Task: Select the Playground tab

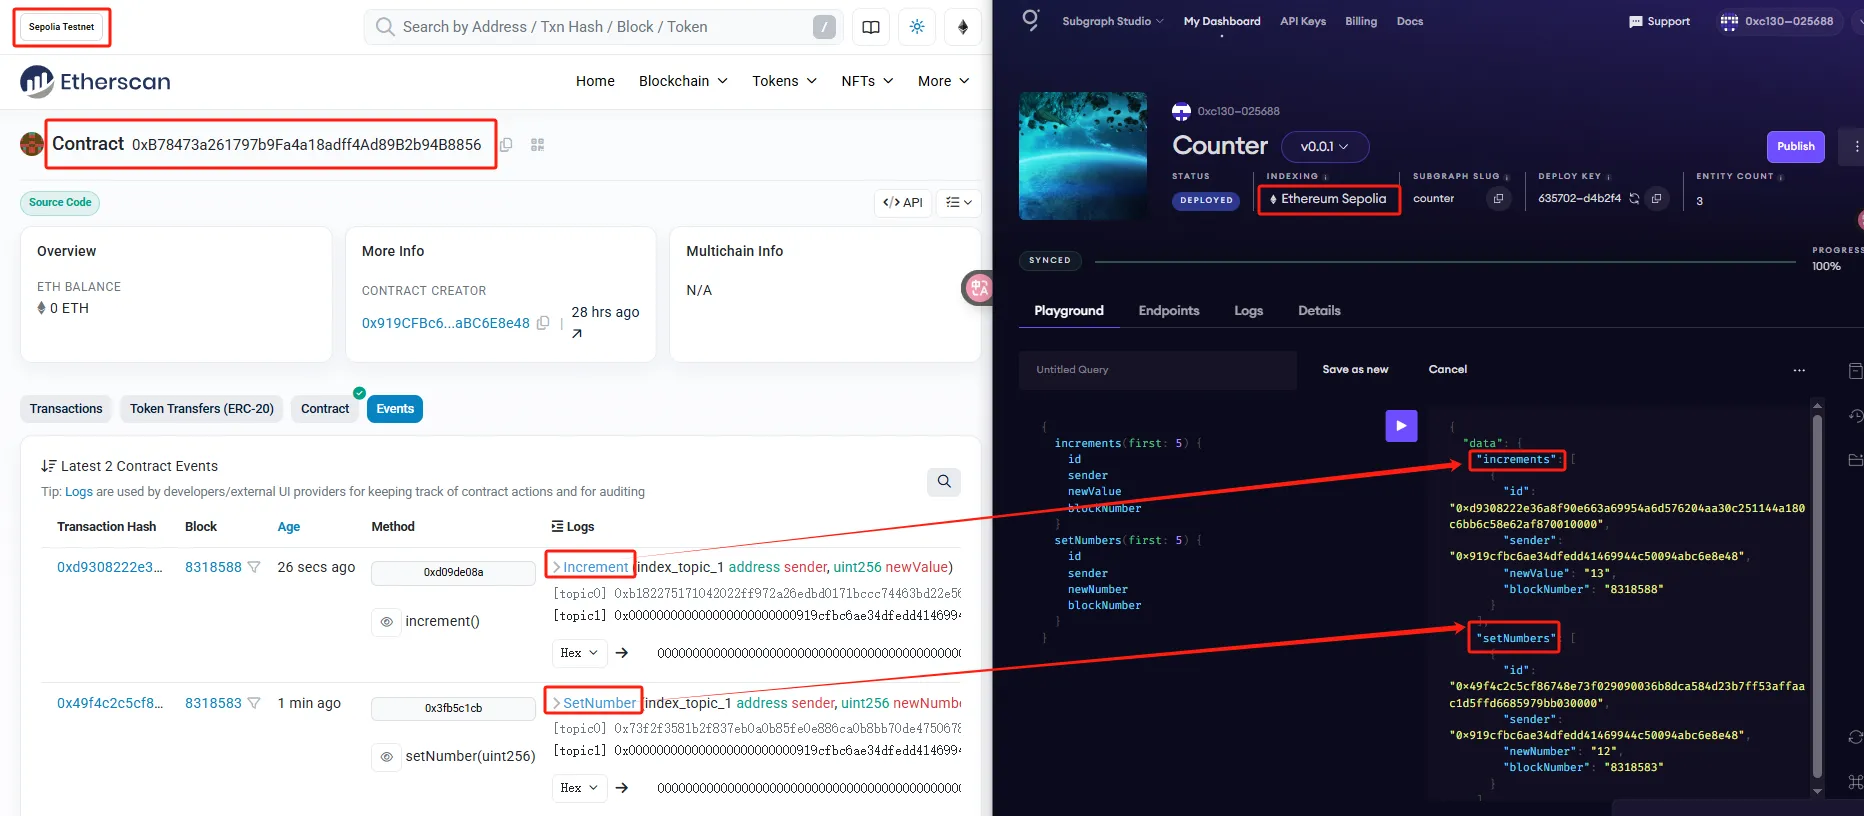Action: (x=1069, y=311)
